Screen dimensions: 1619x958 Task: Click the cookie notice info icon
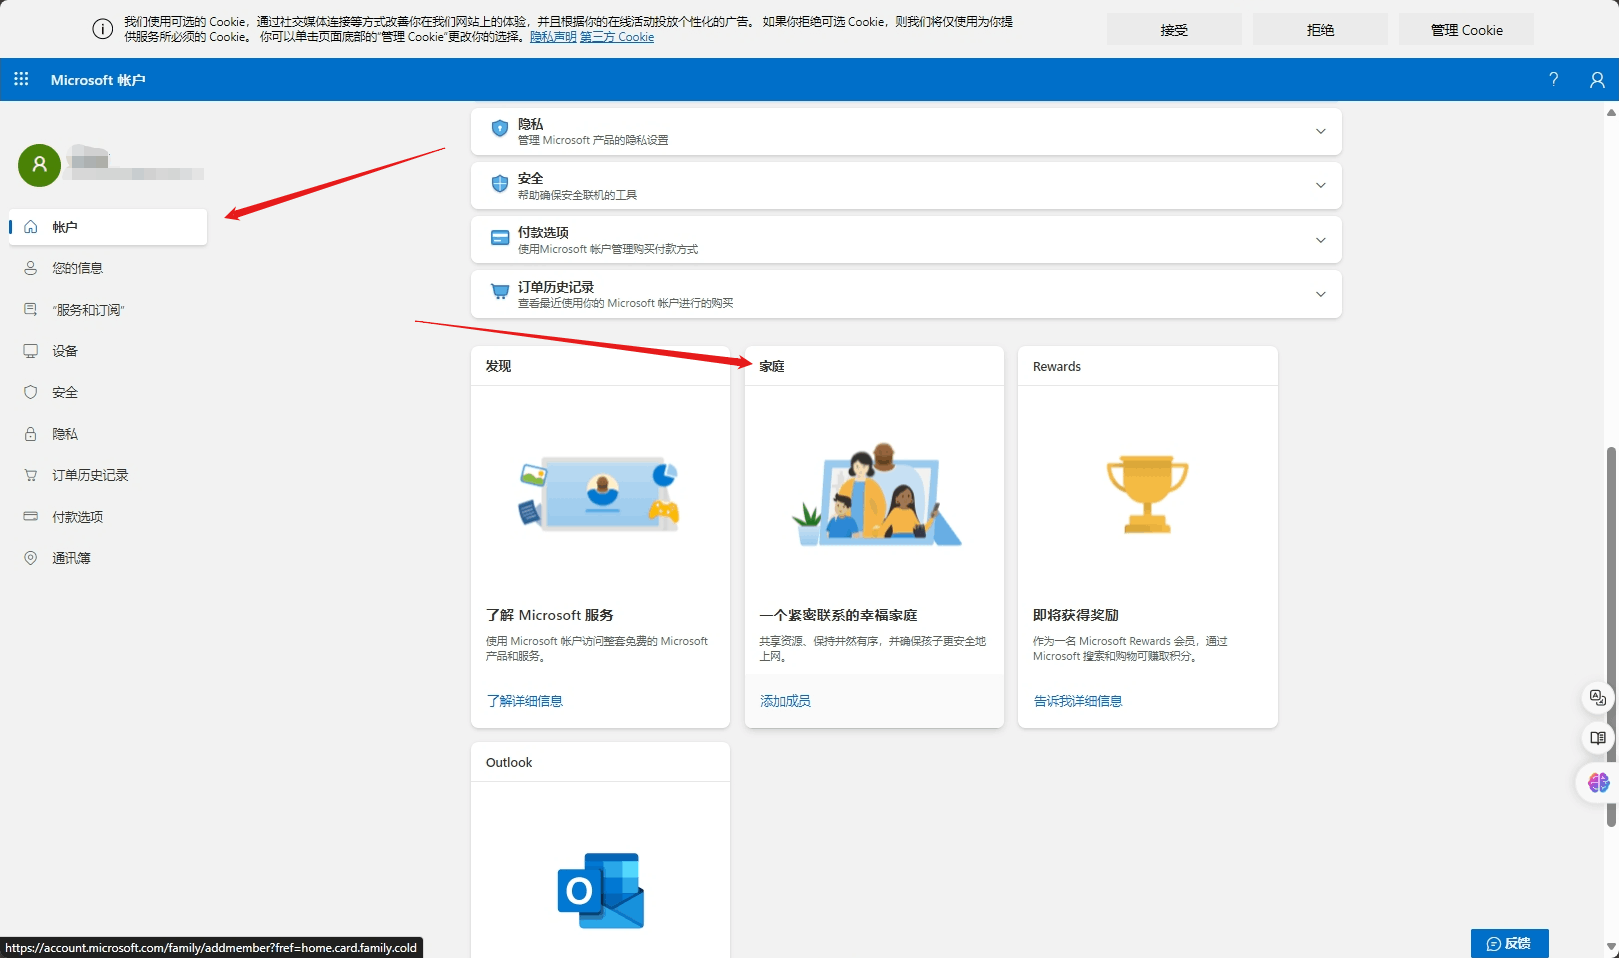tap(102, 29)
